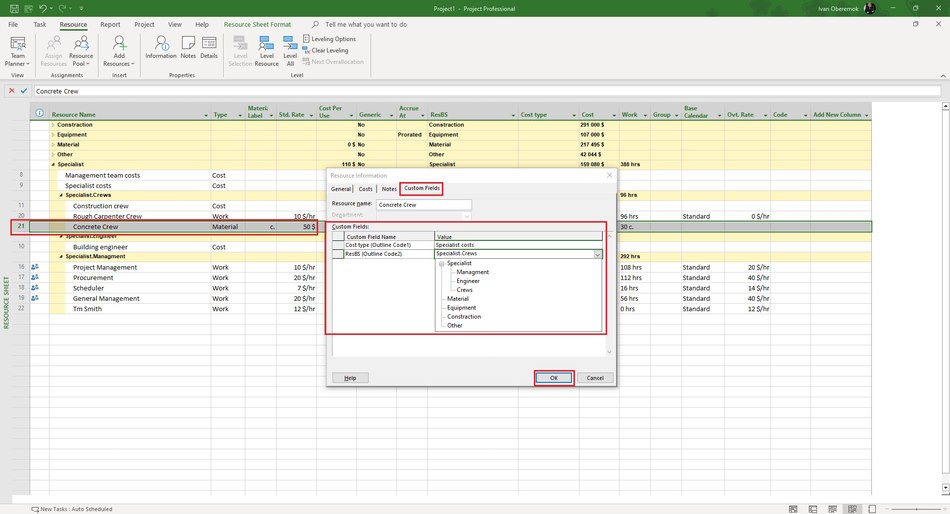
Task: Switch to Team Planner view in status bar
Action: (832, 509)
